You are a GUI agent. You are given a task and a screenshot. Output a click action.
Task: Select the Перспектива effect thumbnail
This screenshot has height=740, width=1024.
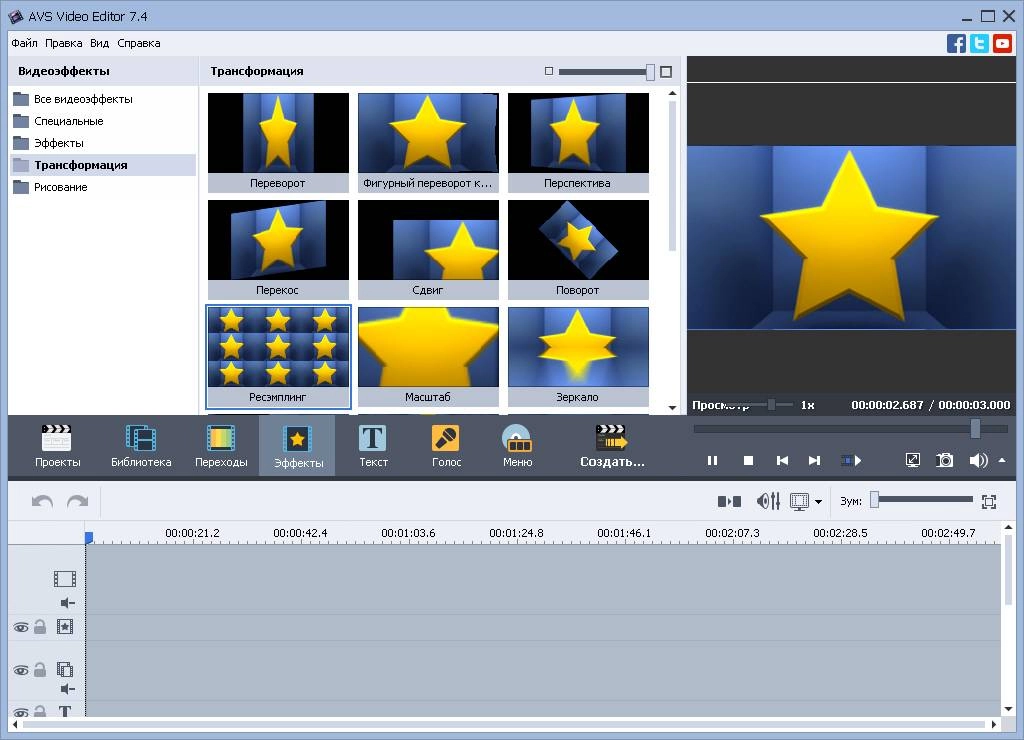[578, 142]
